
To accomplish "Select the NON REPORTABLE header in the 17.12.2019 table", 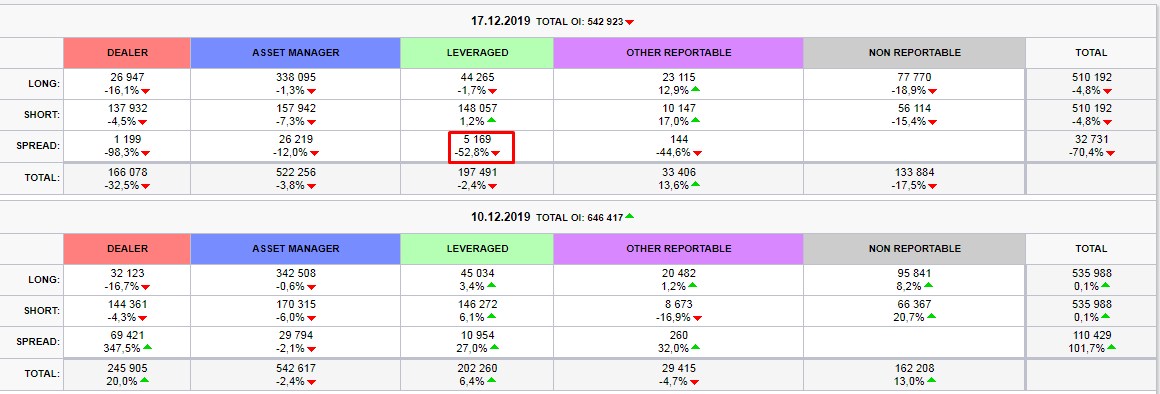I will pyautogui.click(x=914, y=52).
